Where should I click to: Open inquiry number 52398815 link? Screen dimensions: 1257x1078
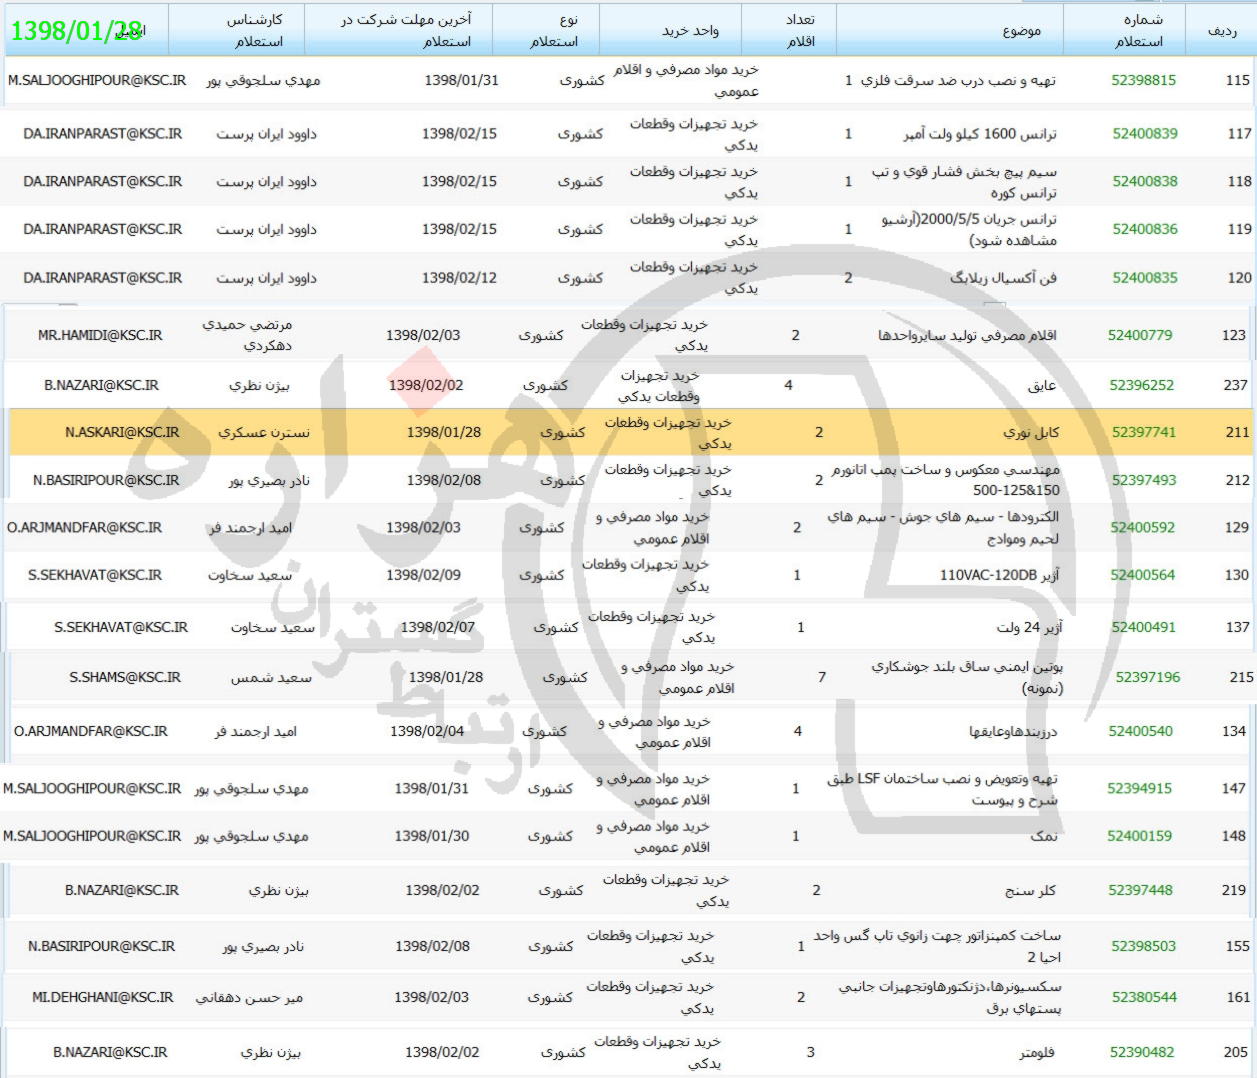[x=1143, y=81]
